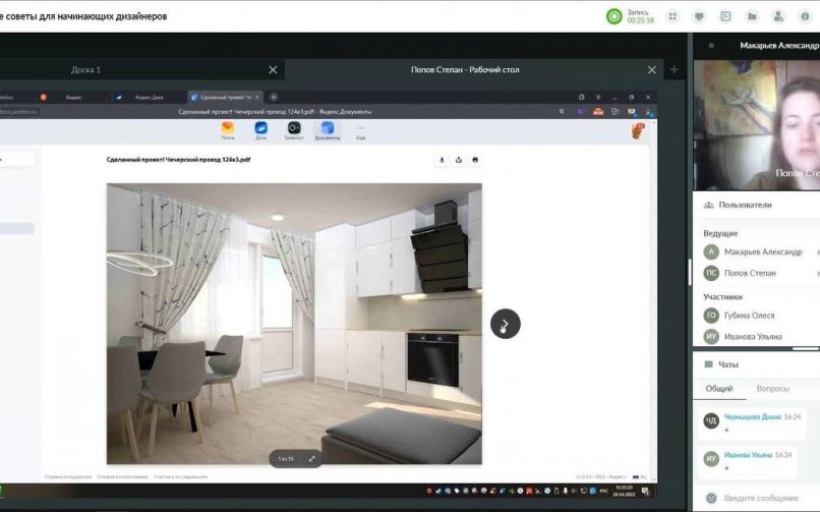This screenshot has height=512, width=820.
Task: Click the taskbar clock and date
Action: [x=624, y=491]
